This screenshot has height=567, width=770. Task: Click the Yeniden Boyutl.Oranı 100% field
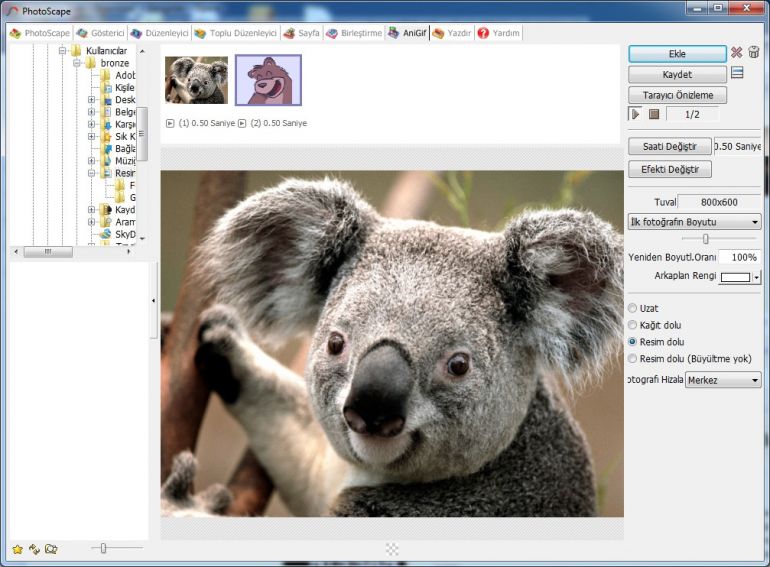(739, 257)
